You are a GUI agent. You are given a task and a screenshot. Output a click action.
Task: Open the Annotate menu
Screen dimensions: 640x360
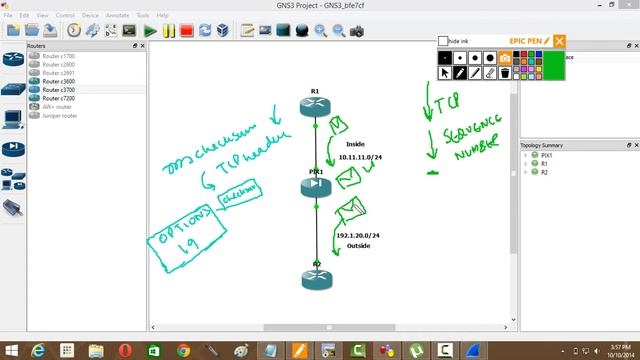pos(117,15)
